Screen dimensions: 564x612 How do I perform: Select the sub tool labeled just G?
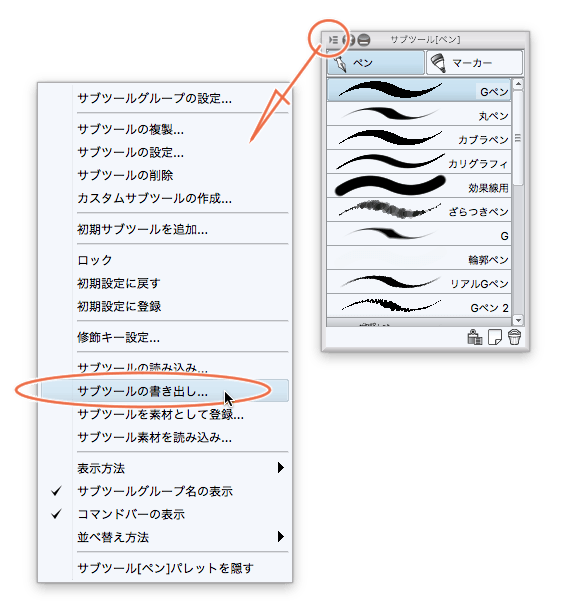[419, 234]
